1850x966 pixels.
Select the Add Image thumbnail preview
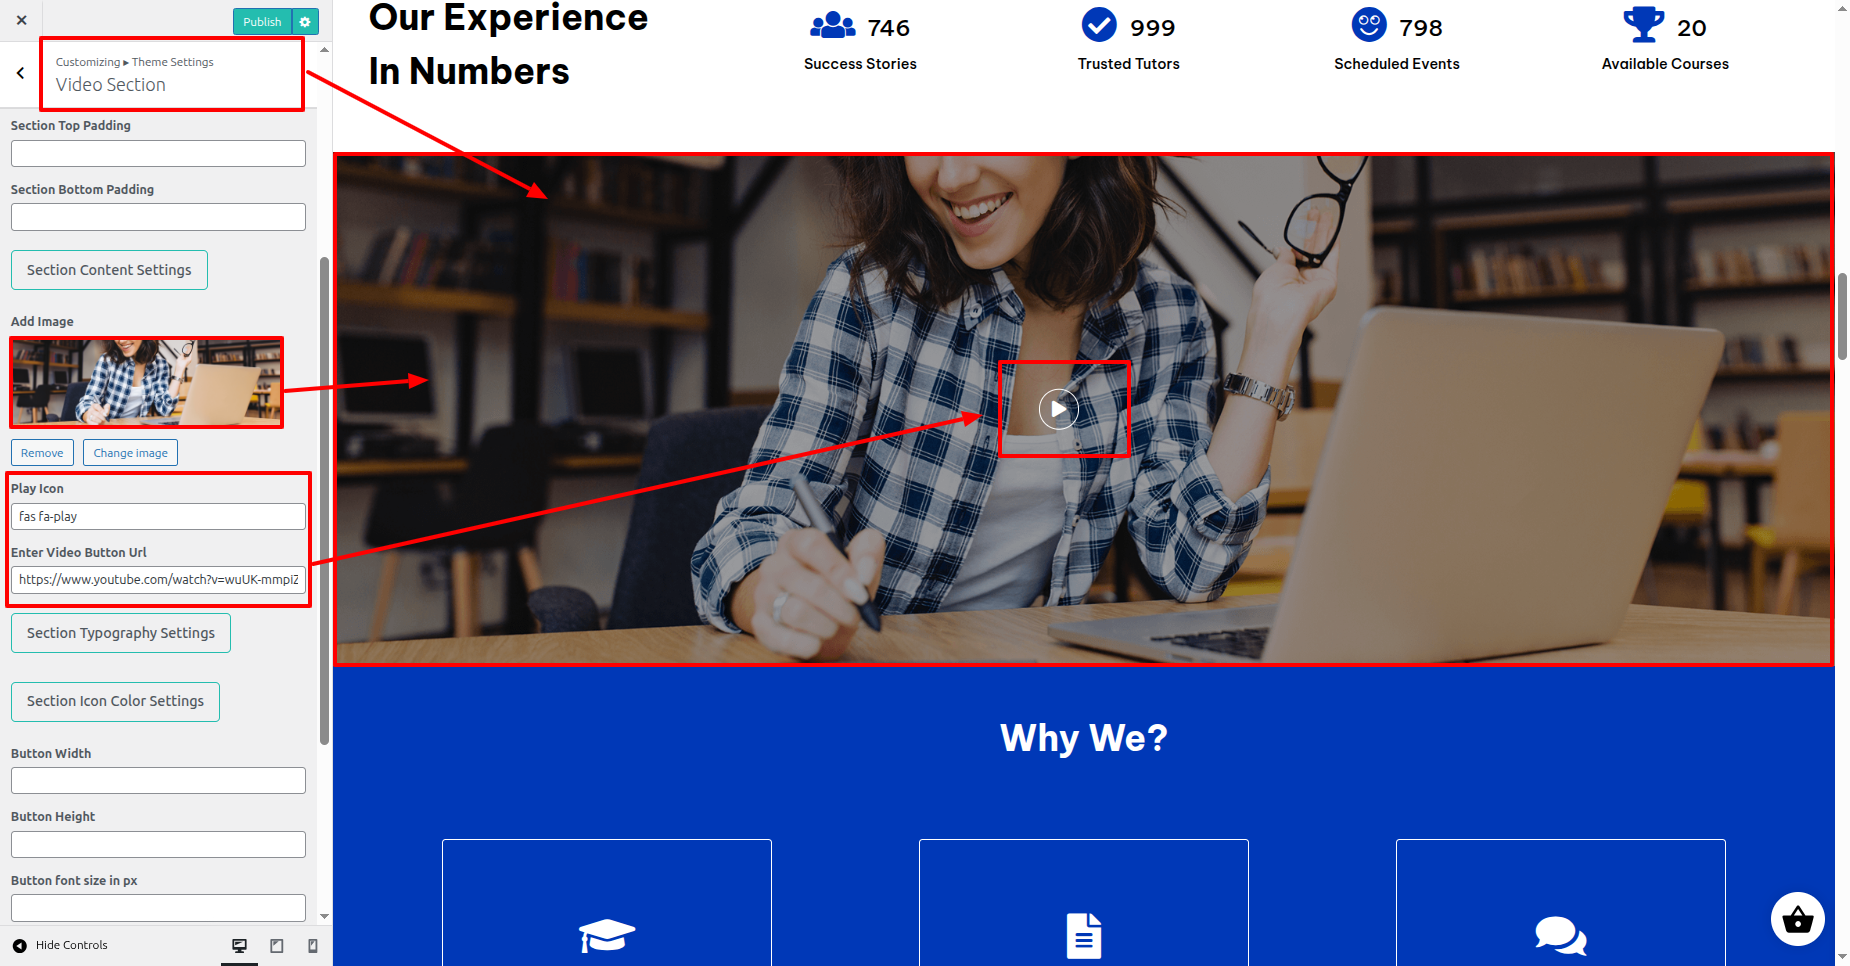[147, 382]
